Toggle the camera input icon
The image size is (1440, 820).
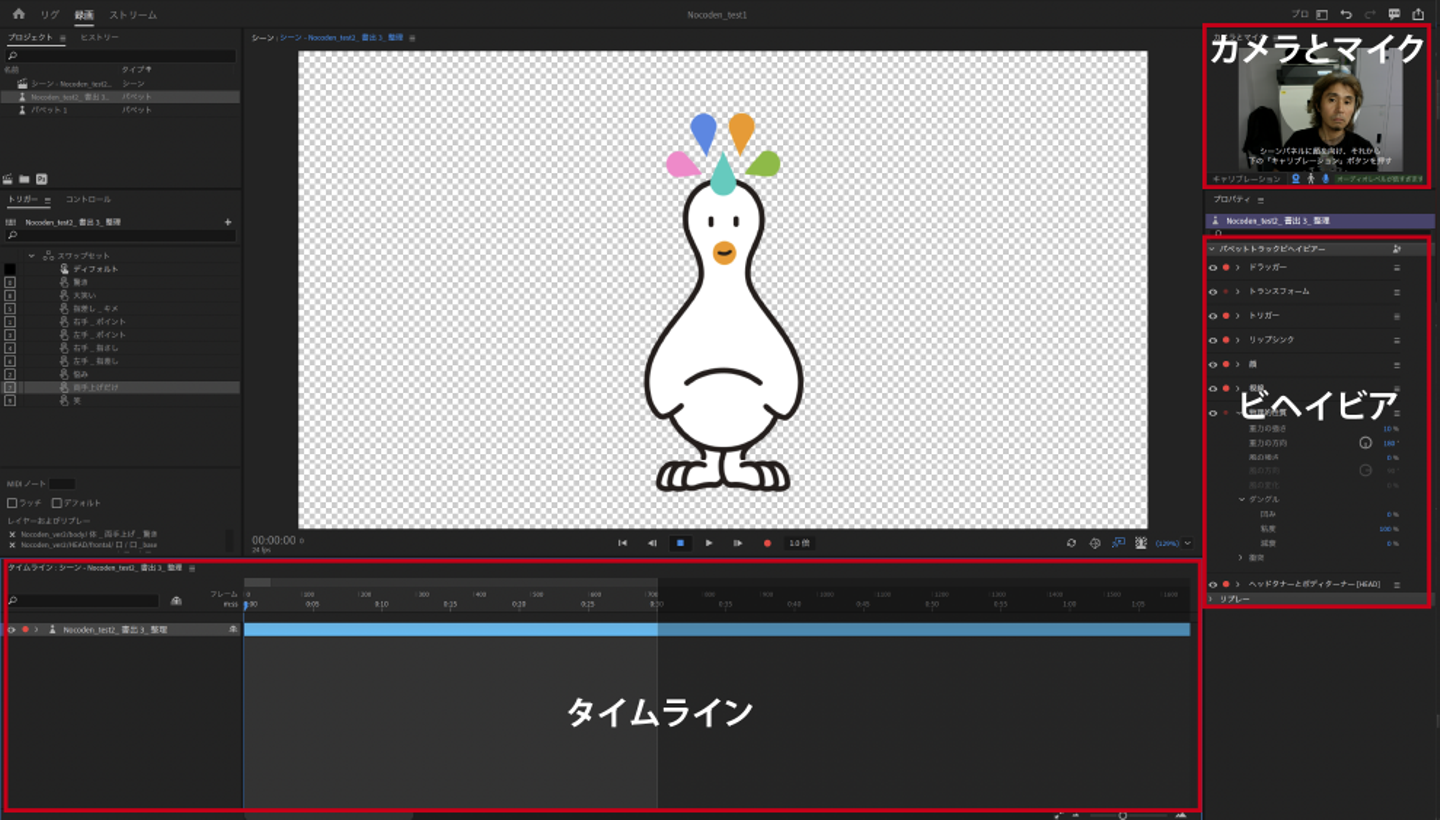(x=1296, y=179)
